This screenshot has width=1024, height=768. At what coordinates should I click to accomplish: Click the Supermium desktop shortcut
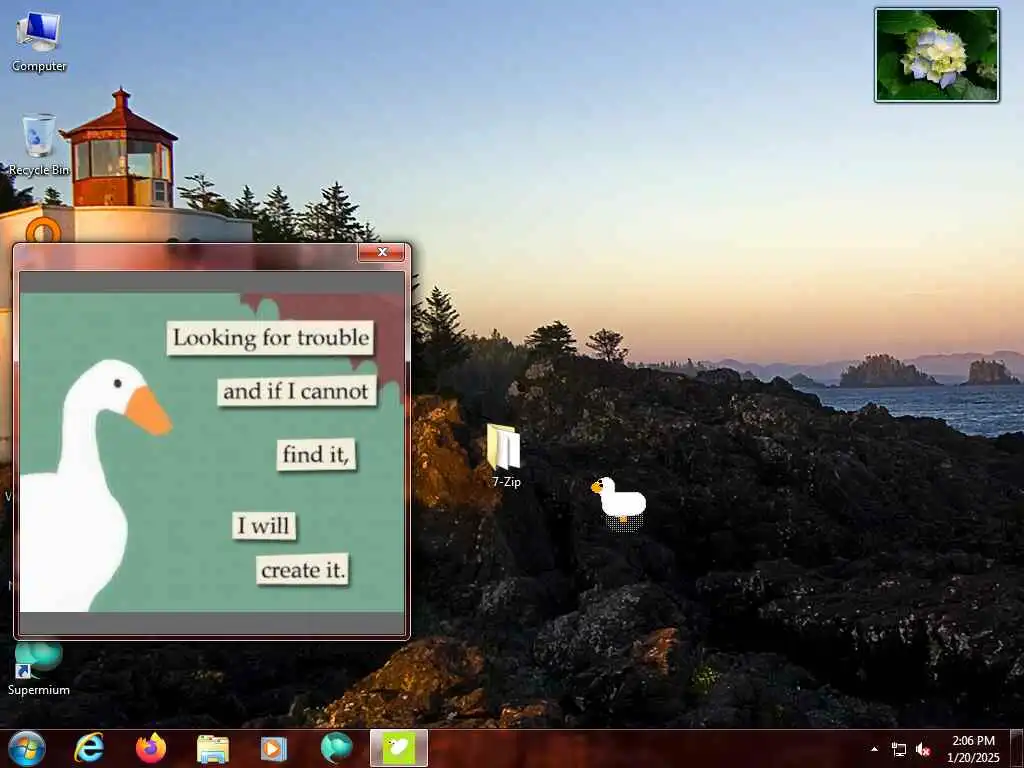(39, 667)
